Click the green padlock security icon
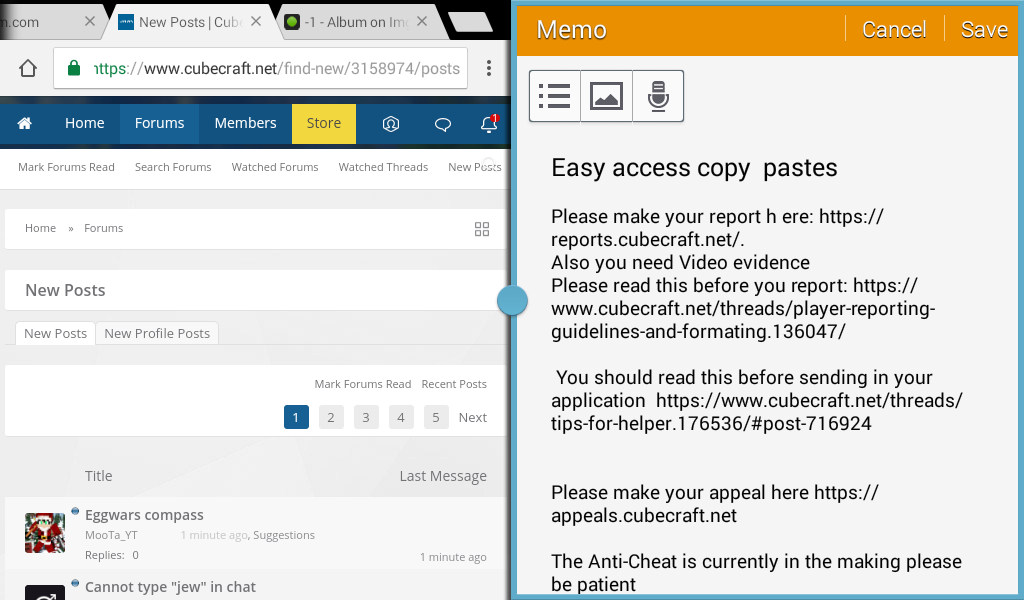This screenshot has width=1024, height=600. pyautogui.click(x=74, y=68)
